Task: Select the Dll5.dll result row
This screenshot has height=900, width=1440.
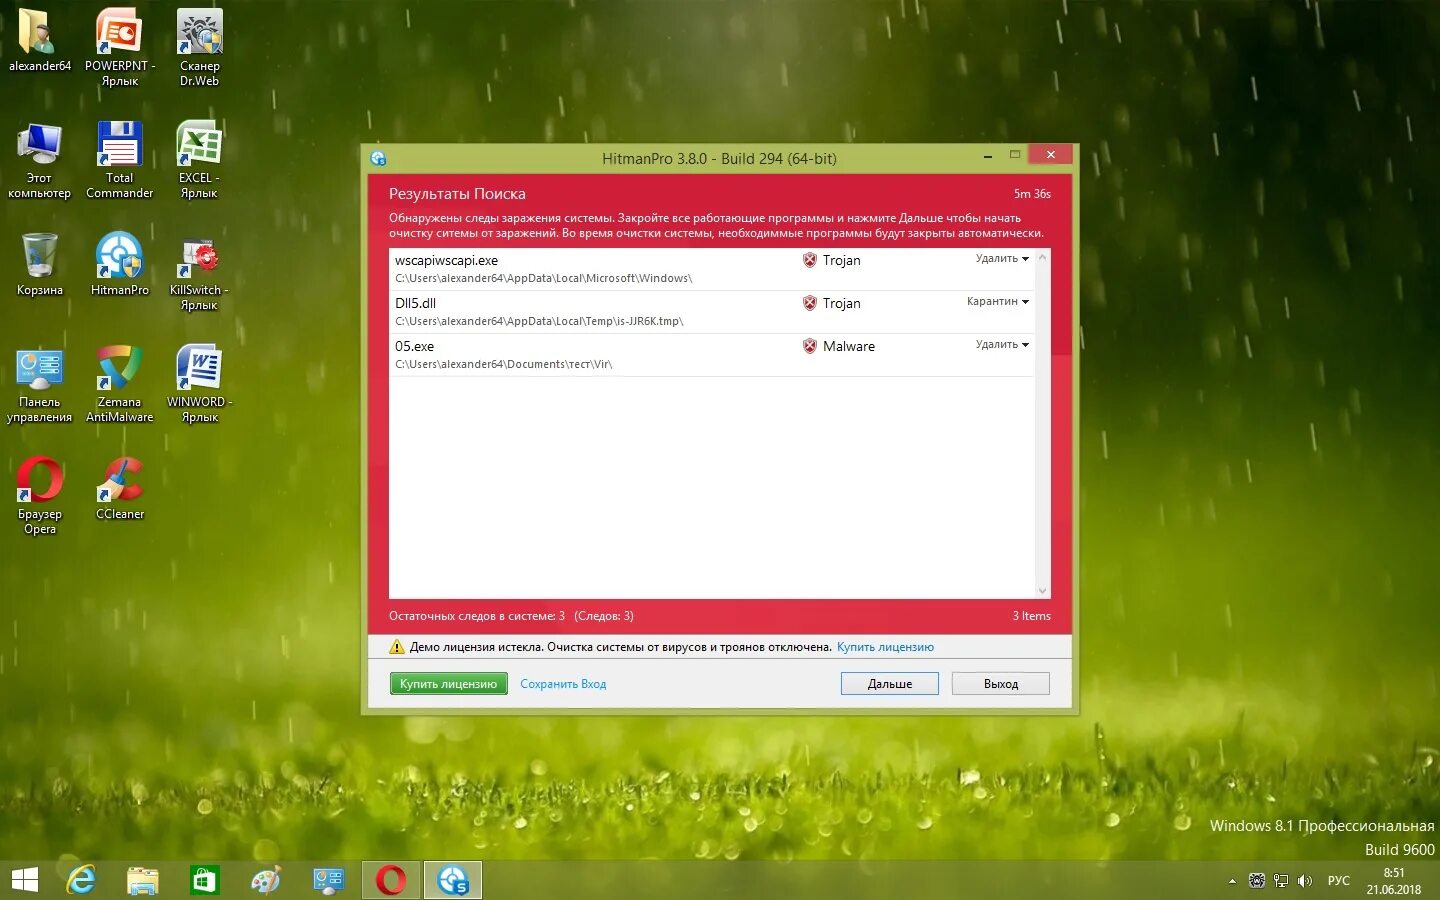Action: coord(712,312)
